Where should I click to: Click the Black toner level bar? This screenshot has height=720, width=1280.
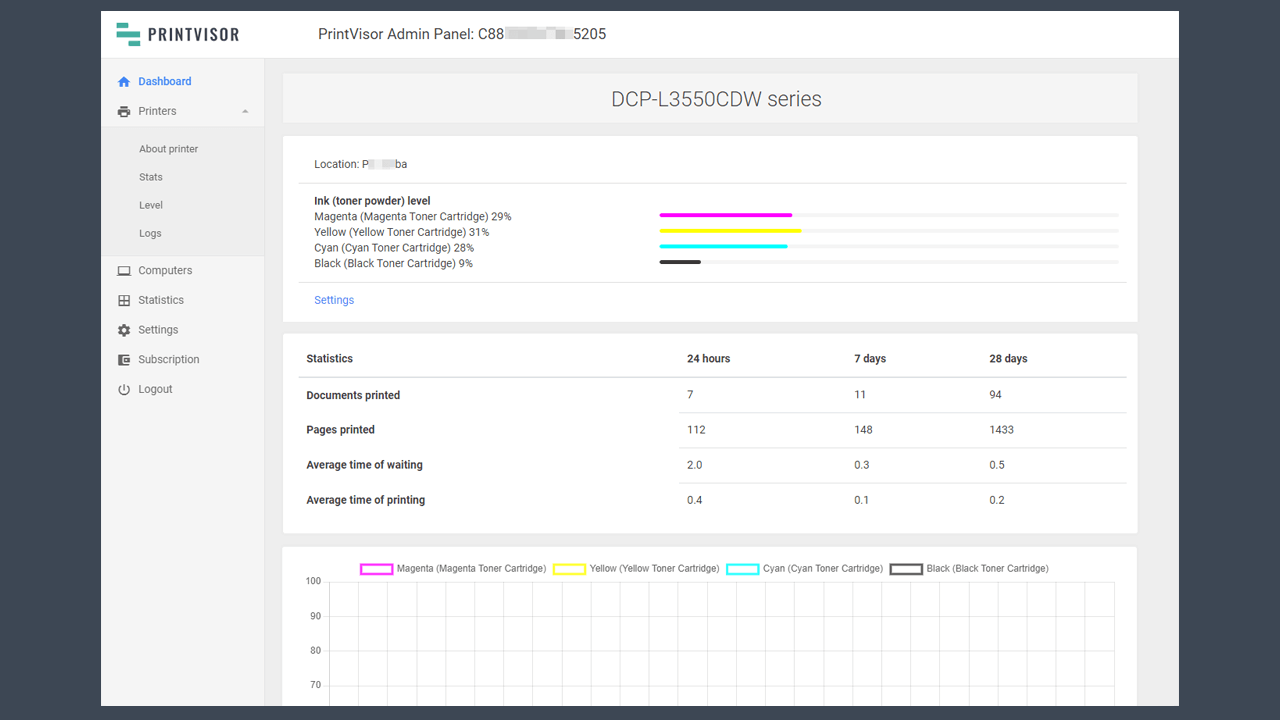(680, 262)
